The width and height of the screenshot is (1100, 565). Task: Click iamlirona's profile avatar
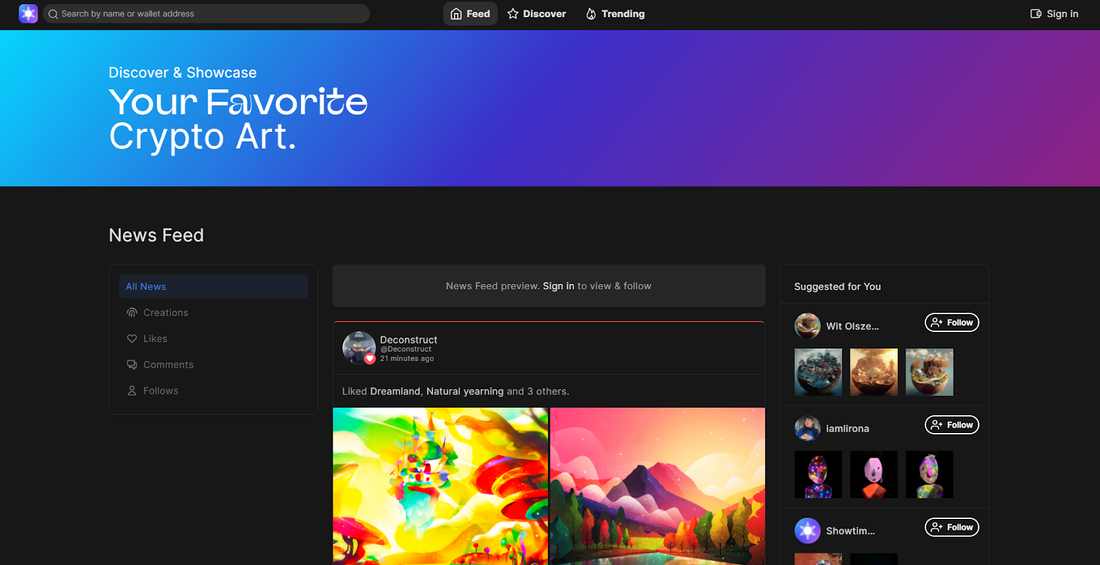click(x=807, y=428)
